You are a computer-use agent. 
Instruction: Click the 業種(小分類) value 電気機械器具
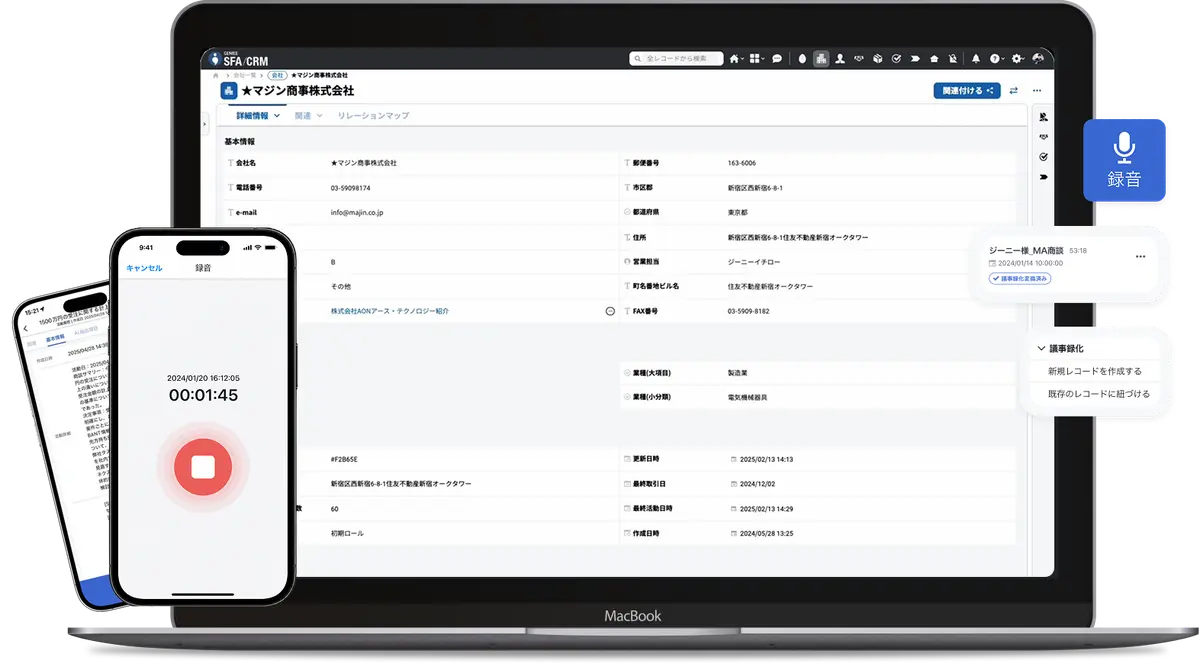748,397
